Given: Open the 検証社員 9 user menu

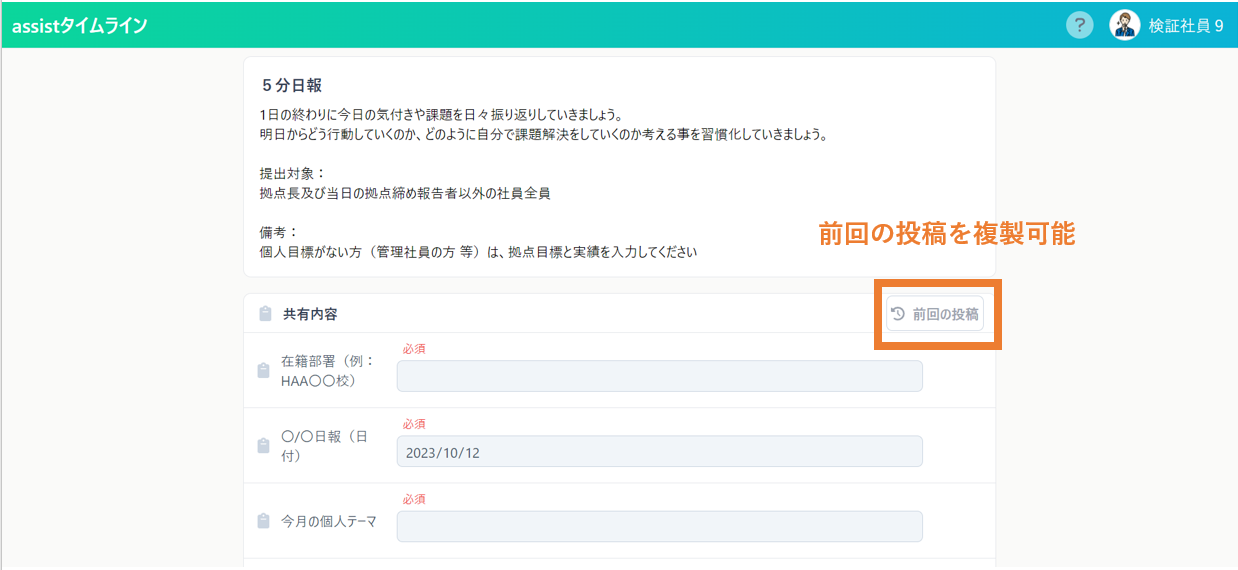Looking at the screenshot, I should click(x=1185, y=26).
